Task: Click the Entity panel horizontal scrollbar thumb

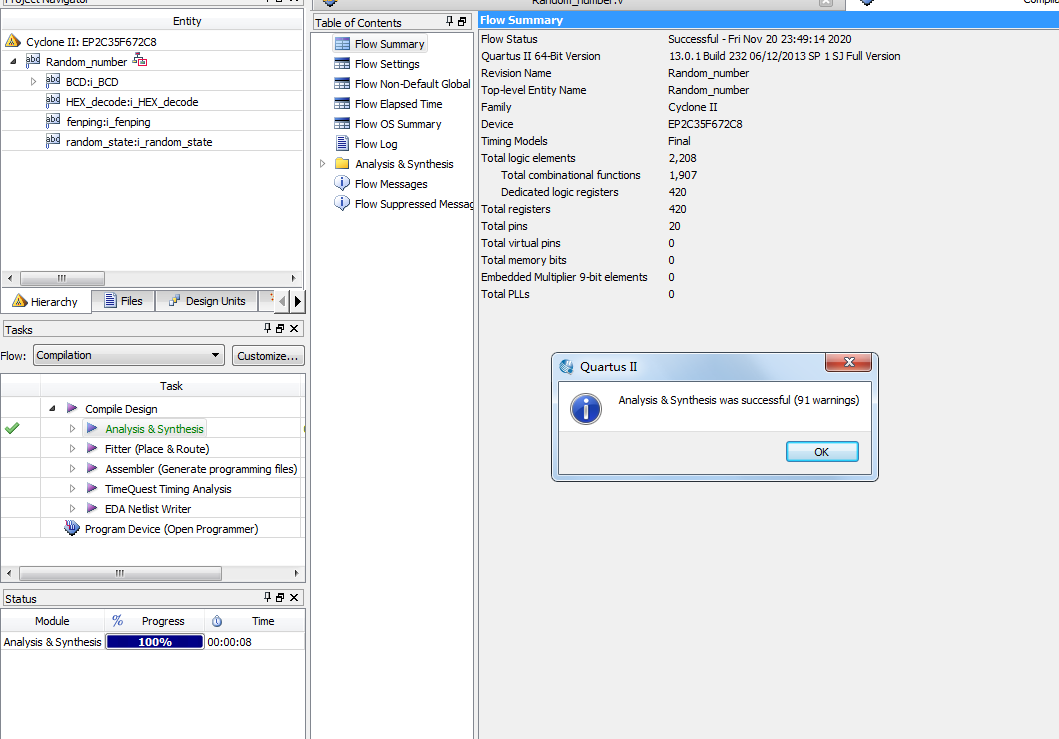Action: 62,278
